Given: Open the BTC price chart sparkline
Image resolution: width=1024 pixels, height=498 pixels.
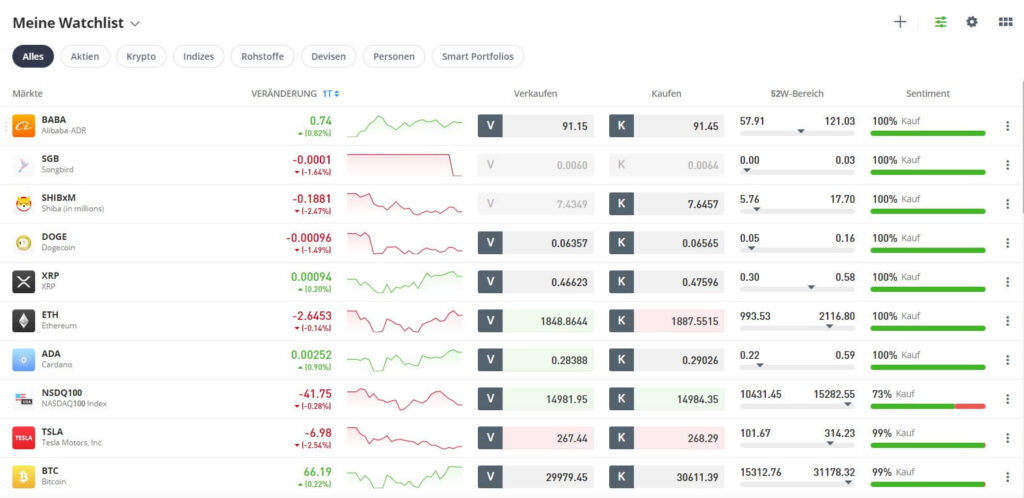Looking at the screenshot, I should pyautogui.click(x=404, y=477).
